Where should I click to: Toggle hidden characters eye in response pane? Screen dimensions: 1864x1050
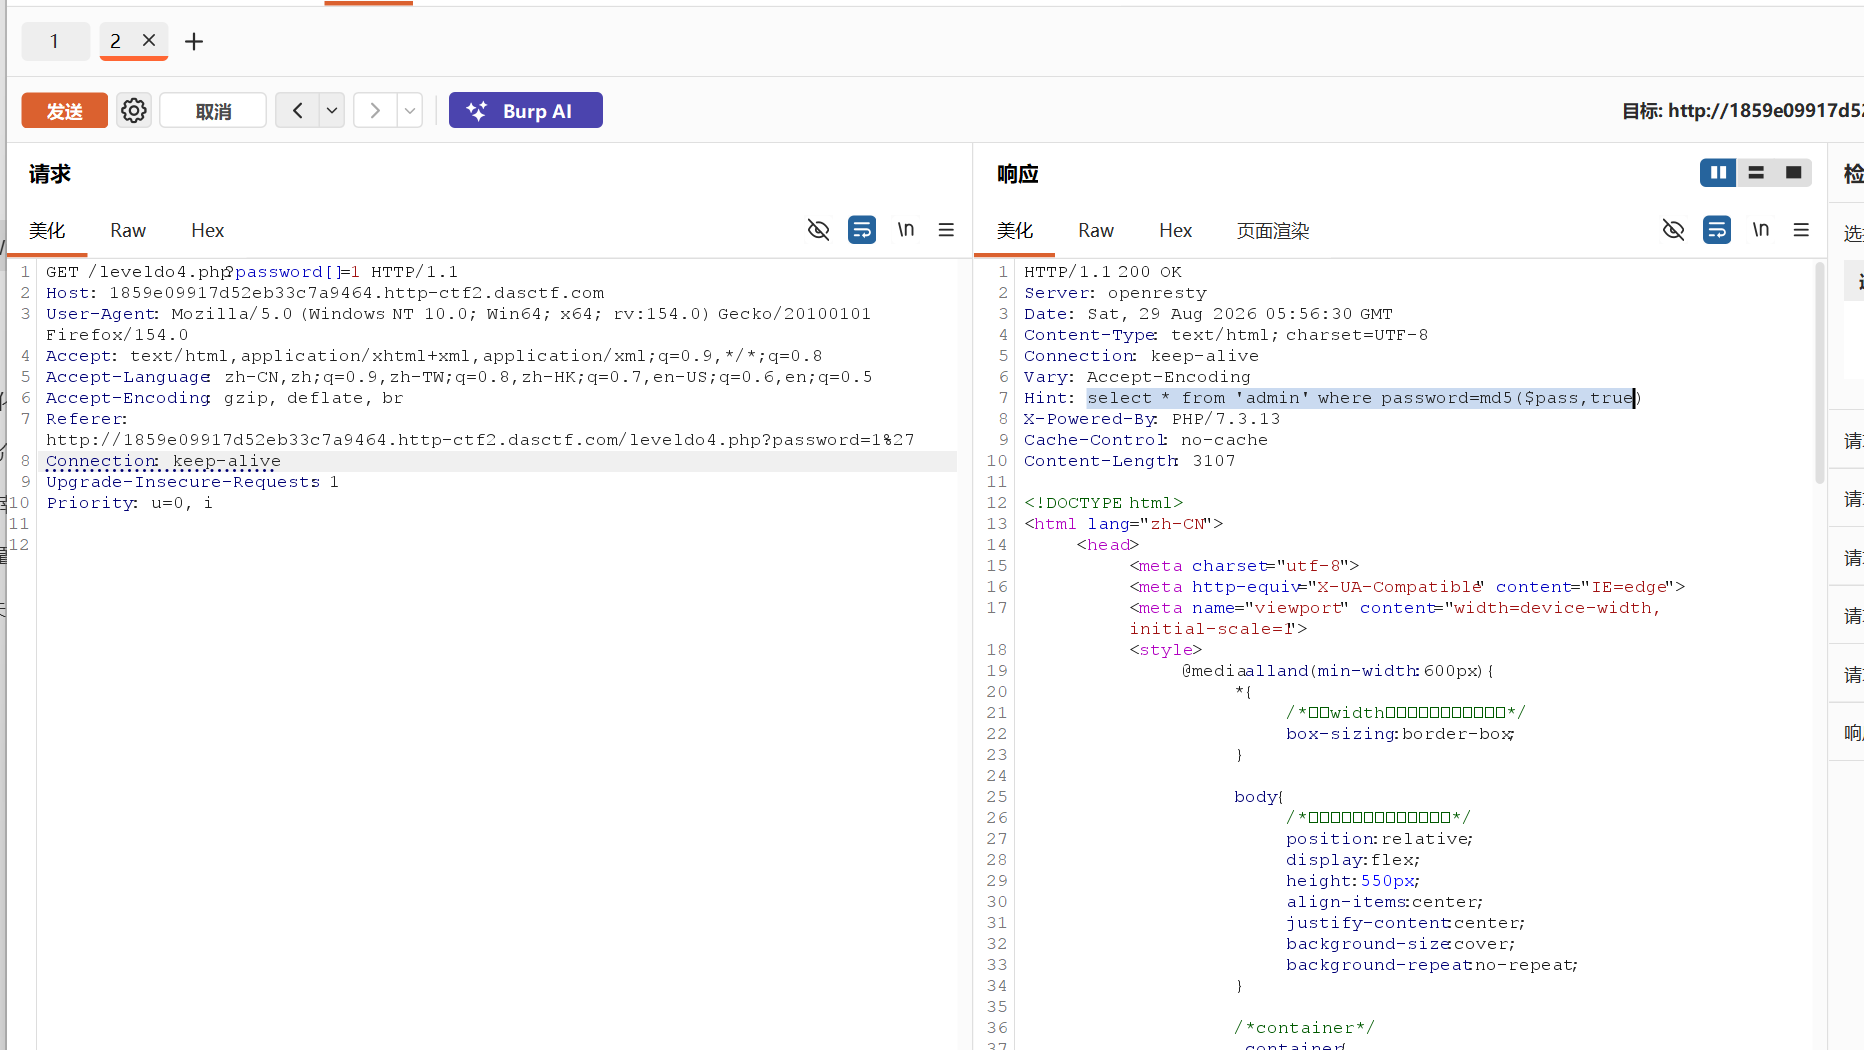pyautogui.click(x=1673, y=230)
